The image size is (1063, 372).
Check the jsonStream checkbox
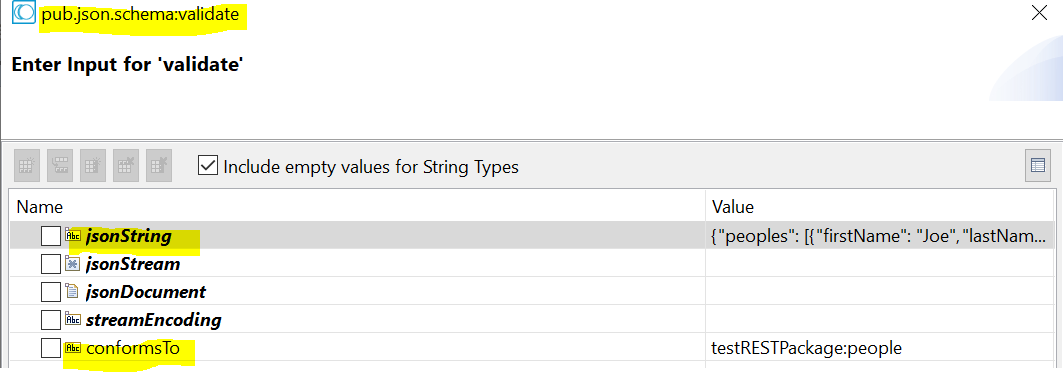point(51,264)
